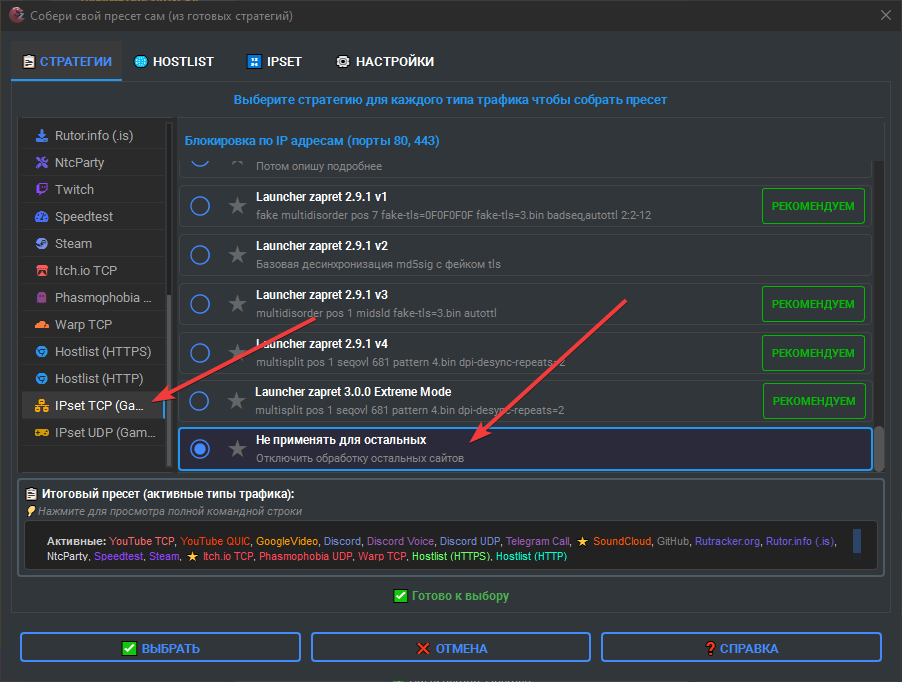Screen dimensions: 902x682
Task: Click the NtcParty tools icon
Action: tap(42, 163)
